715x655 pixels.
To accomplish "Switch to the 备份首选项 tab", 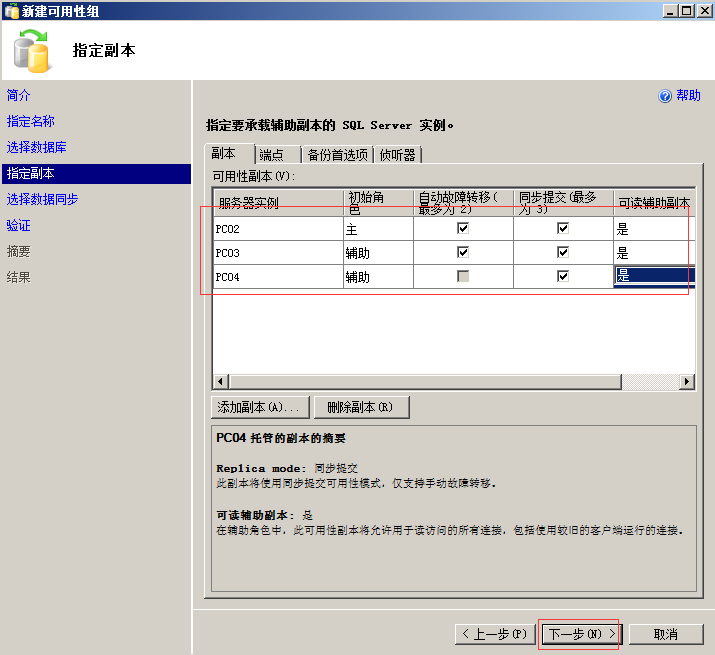I will pyautogui.click(x=337, y=155).
